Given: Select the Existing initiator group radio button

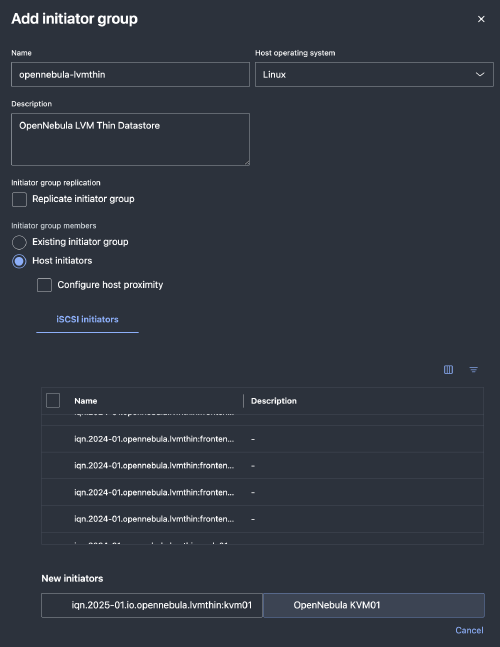Looking at the screenshot, I should (x=19, y=242).
